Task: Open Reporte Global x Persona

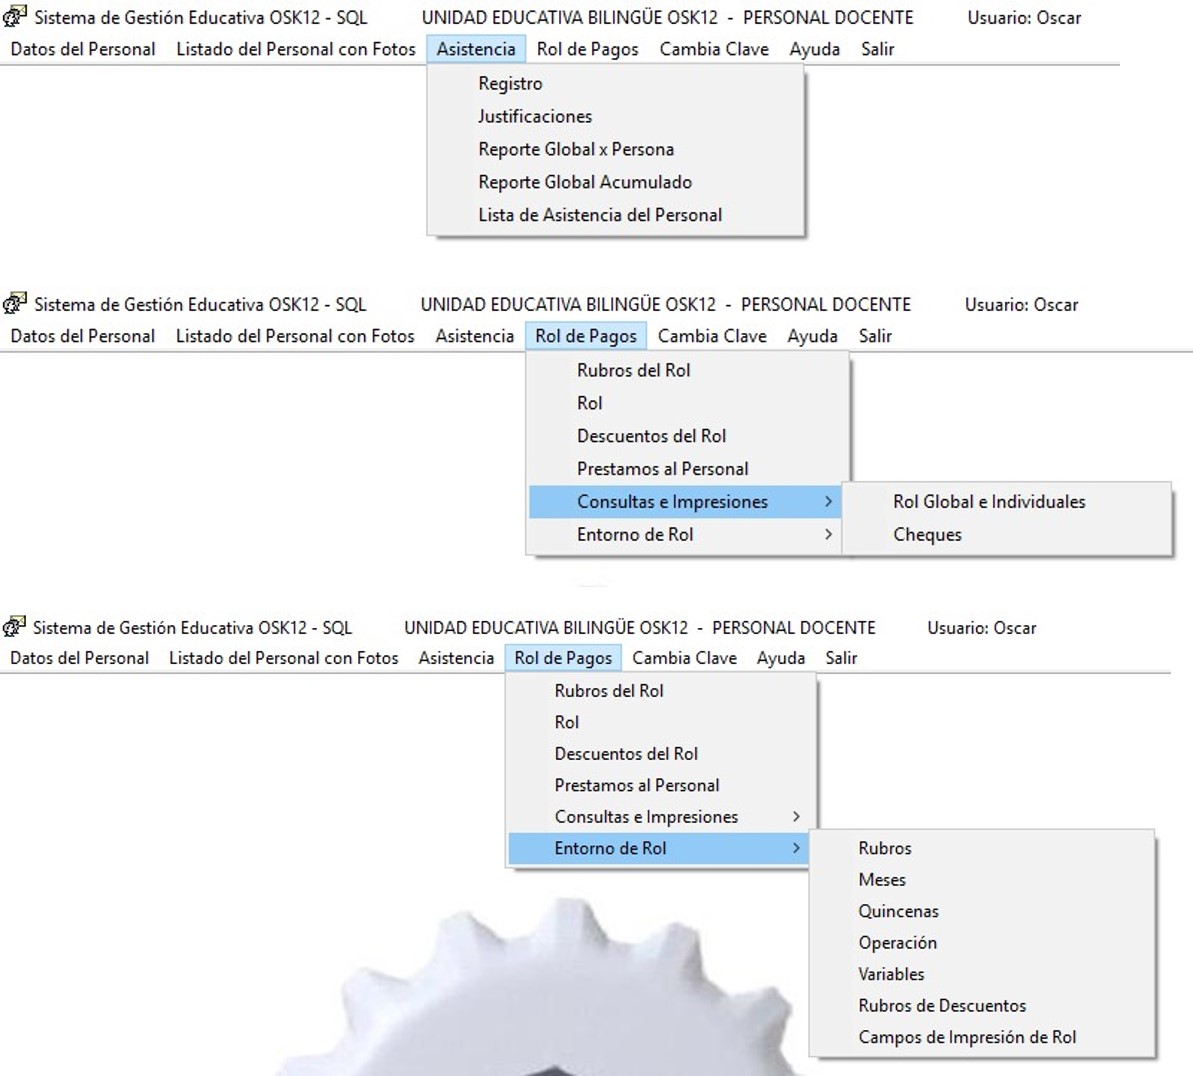Action: pos(575,150)
